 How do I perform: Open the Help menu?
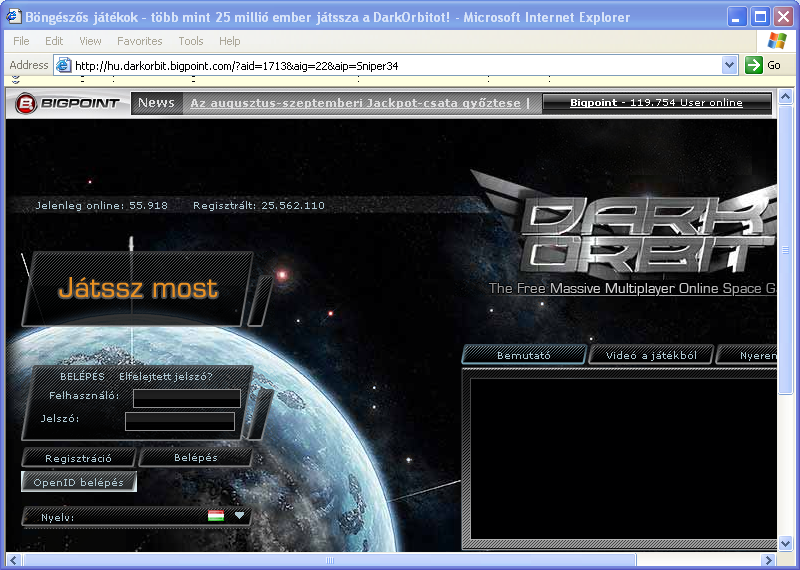[x=229, y=41]
